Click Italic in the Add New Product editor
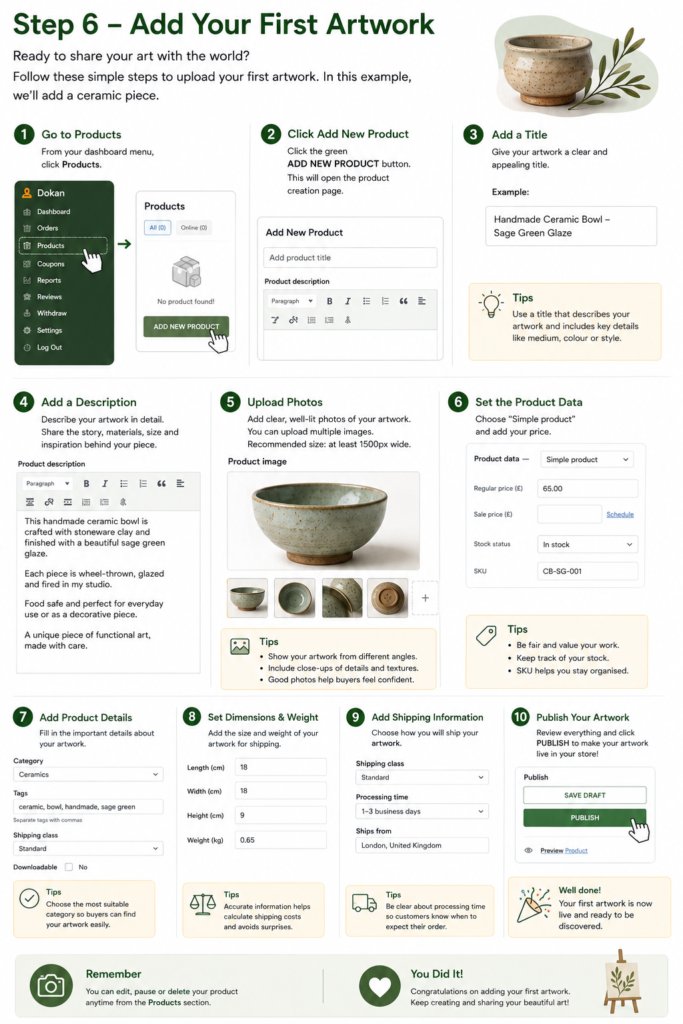 click(x=347, y=301)
